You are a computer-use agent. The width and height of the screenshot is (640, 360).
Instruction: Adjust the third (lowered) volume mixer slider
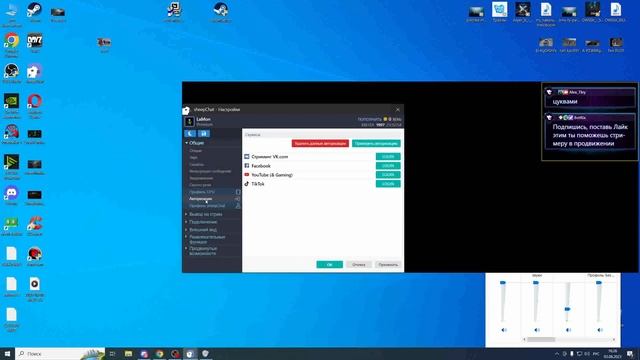(x=567, y=309)
